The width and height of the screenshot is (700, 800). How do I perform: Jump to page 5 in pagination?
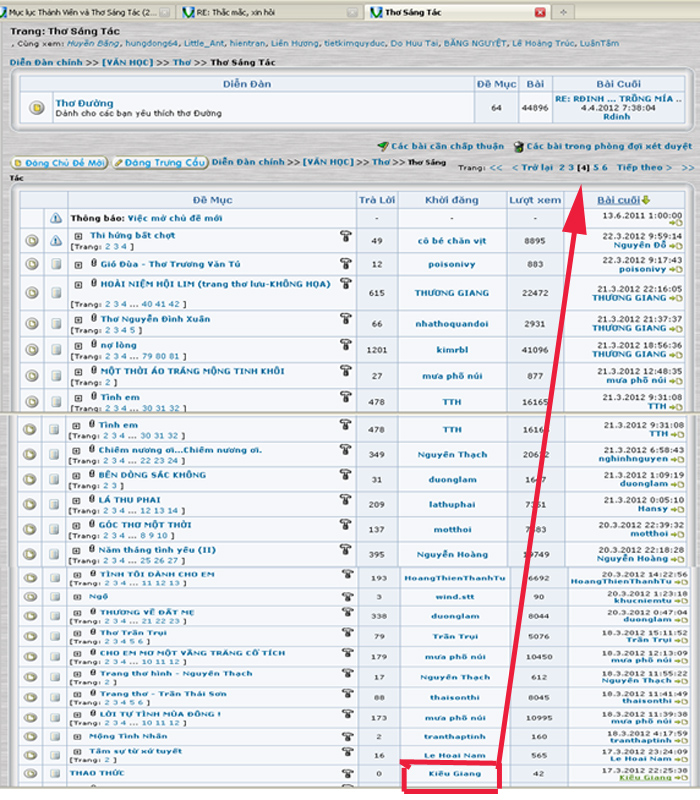tap(596, 167)
